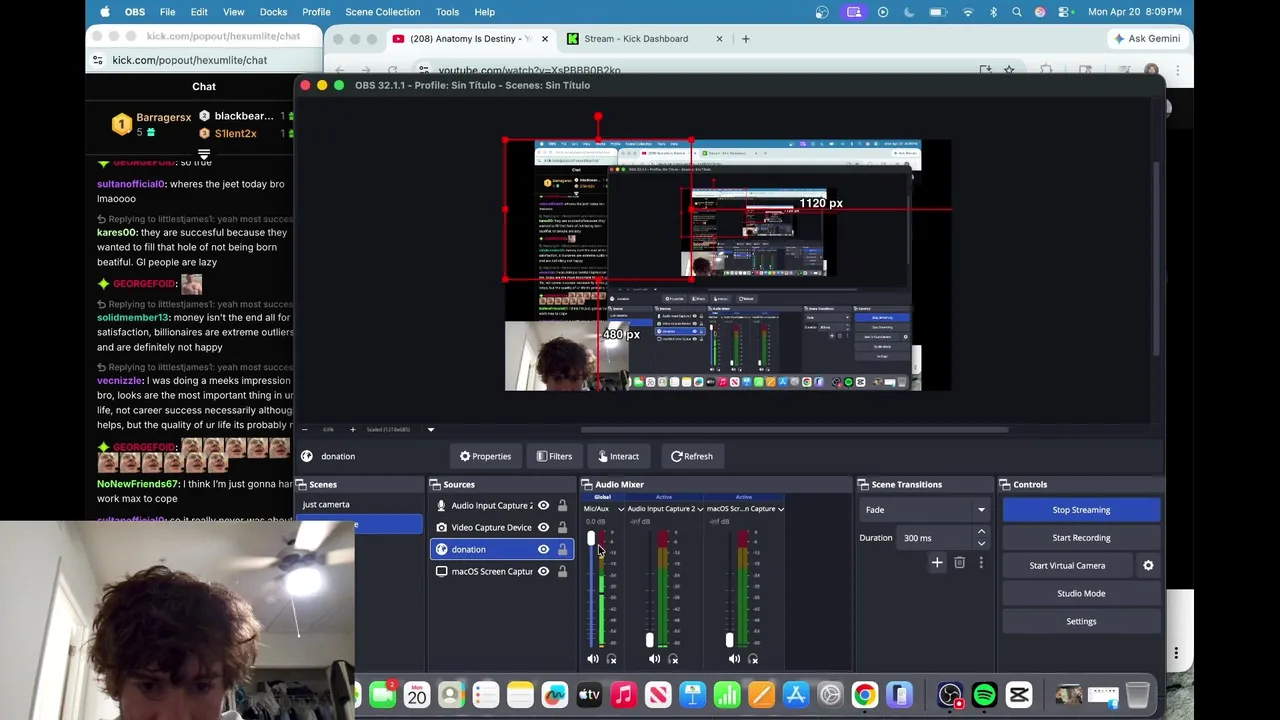This screenshot has height=720, width=1280.
Task: Open Wi-Fi status in the menu bar
Action: click(x=968, y=12)
